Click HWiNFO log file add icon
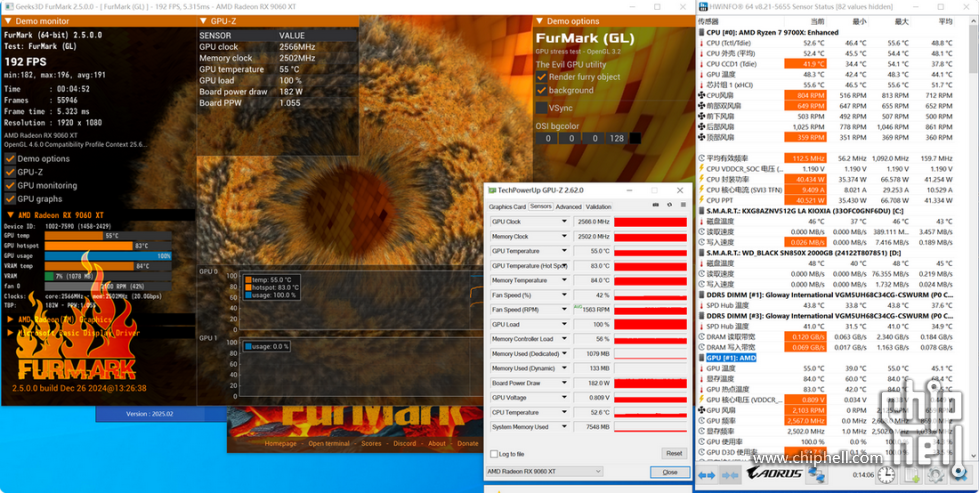The height and width of the screenshot is (493, 979). (912, 475)
